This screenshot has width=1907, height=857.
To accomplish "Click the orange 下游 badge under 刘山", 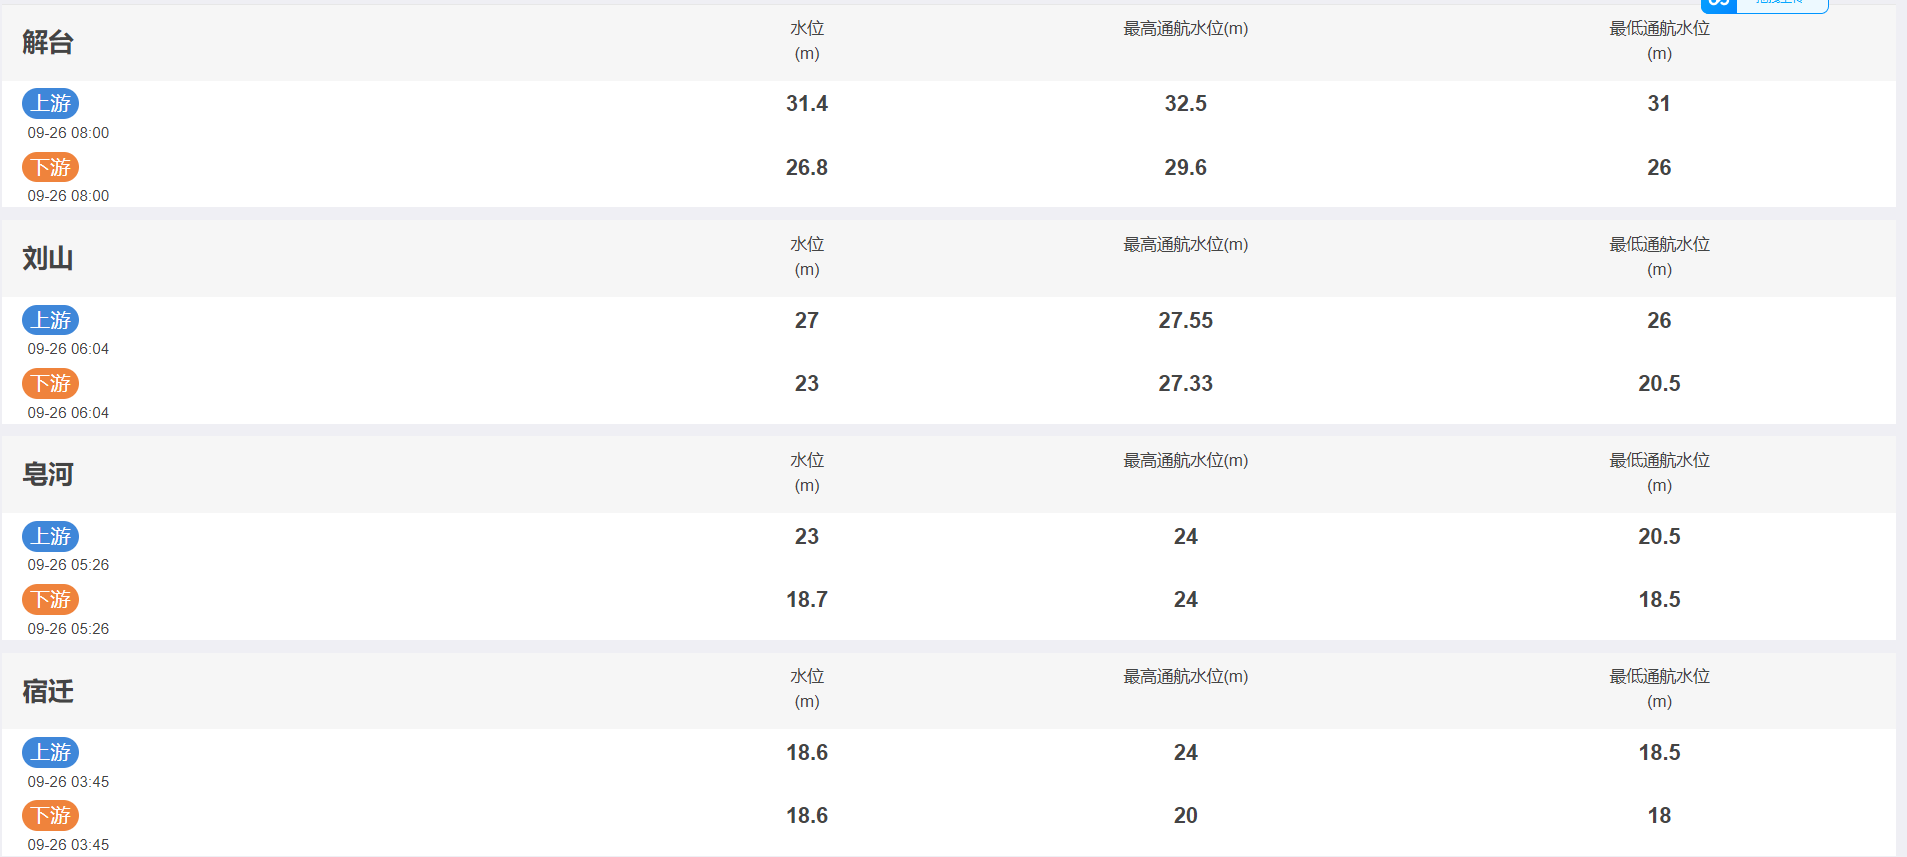I will (x=51, y=383).
